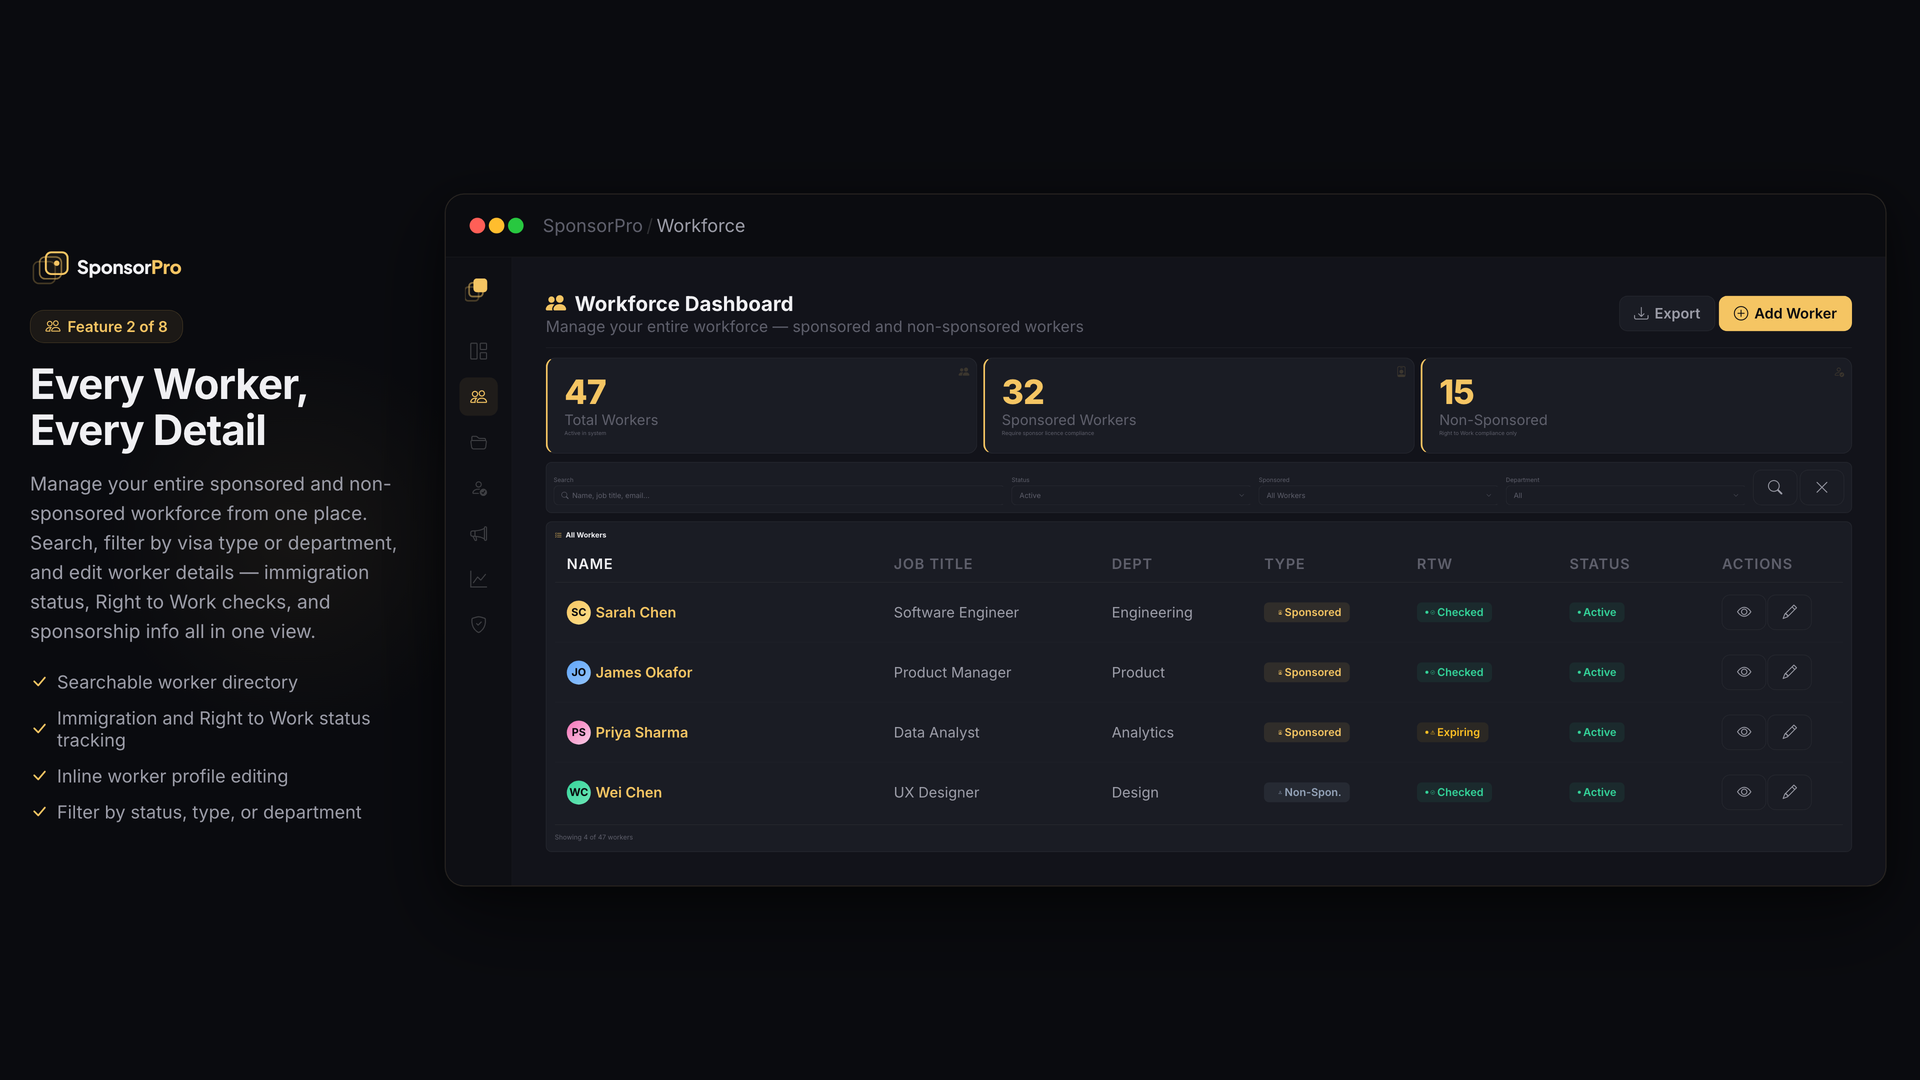This screenshot has height=1080, width=1920.
Task: Run the search using the magnifier icon
Action: (1775, 487)
